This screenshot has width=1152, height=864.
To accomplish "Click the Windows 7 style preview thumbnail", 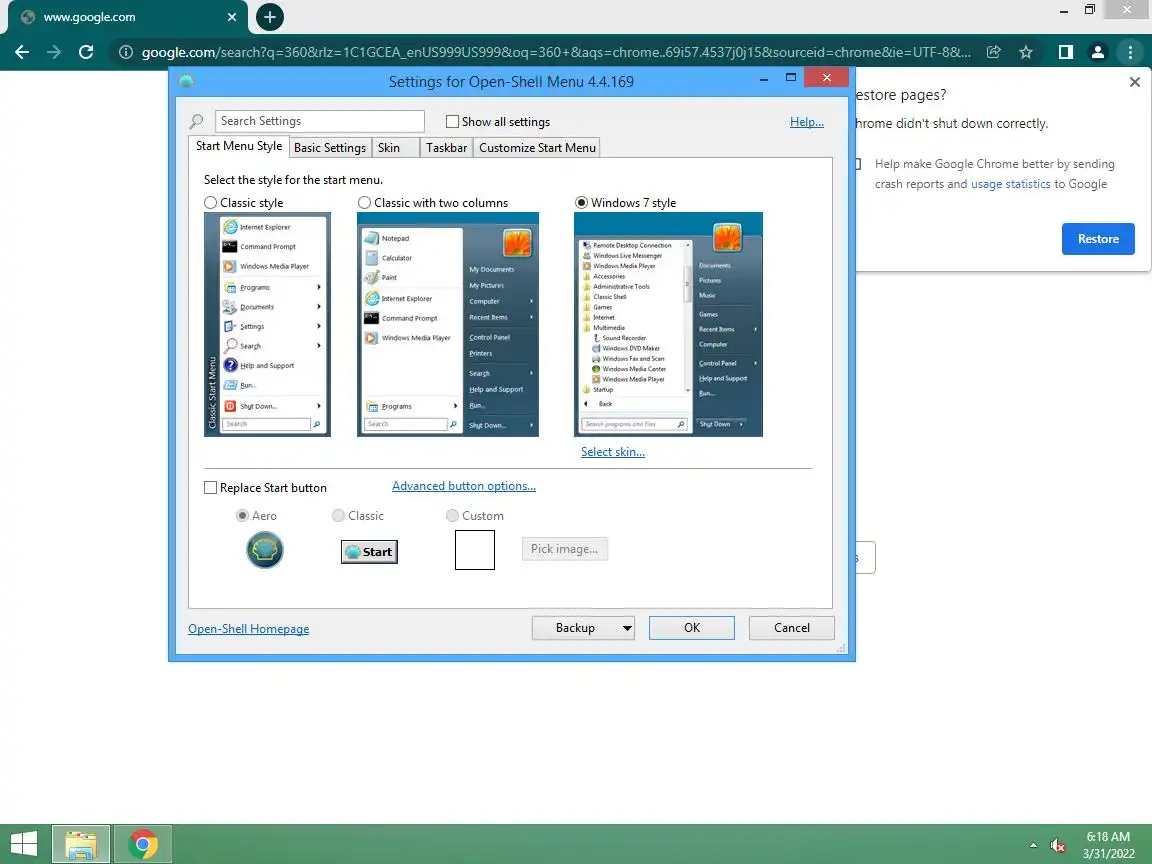I will point(668,324).
